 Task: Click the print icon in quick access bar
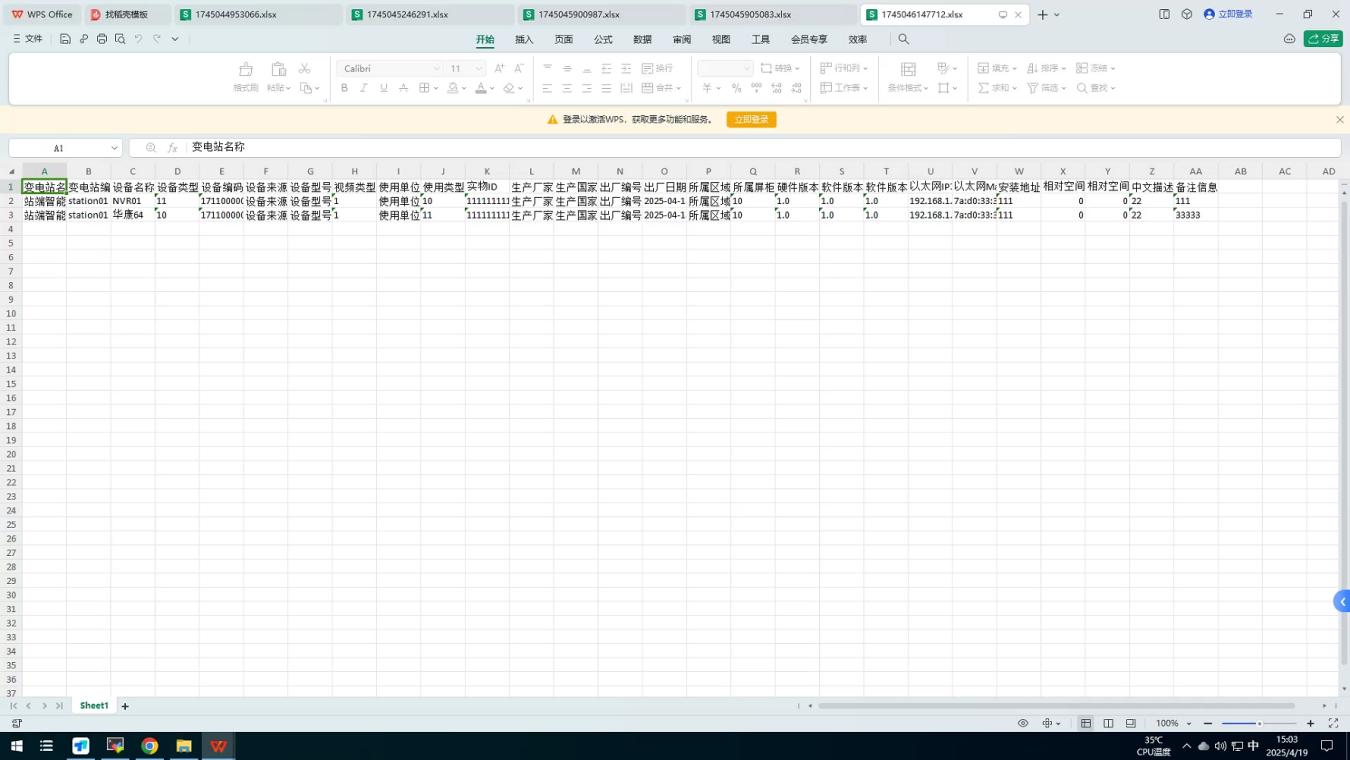[101, 39]
